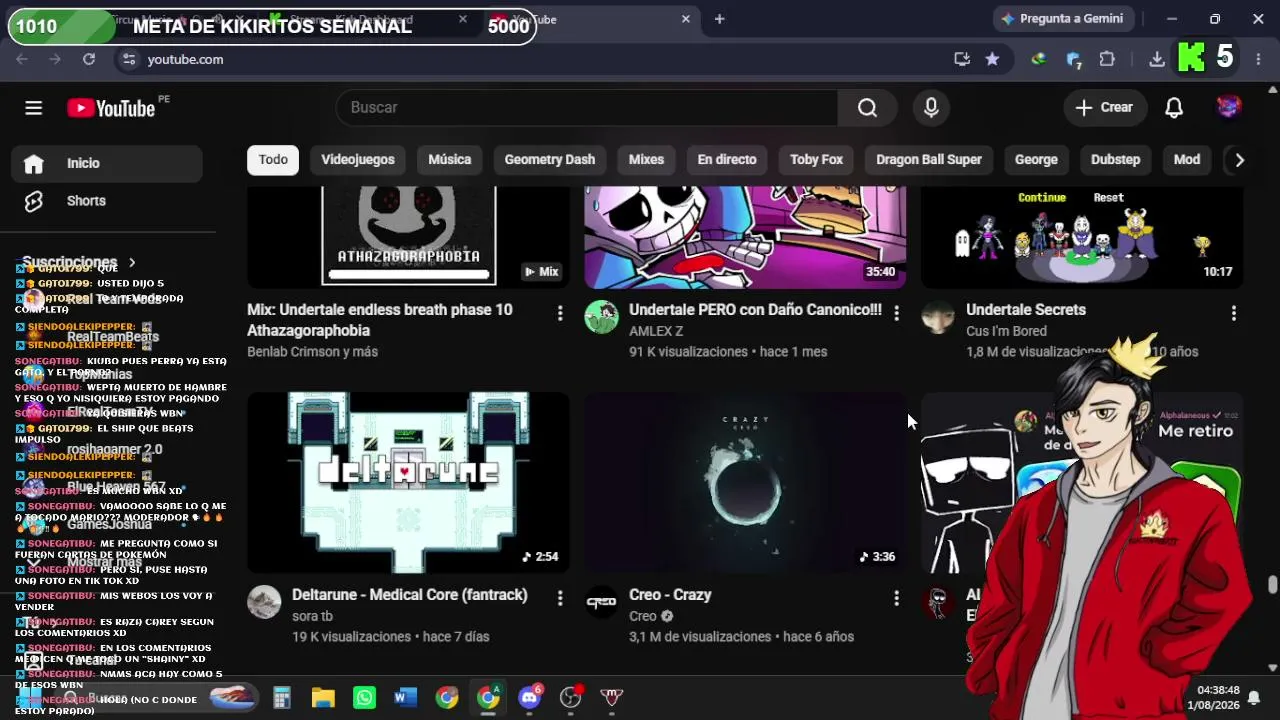
Task: Open Chrome's three-dot menu
Action: tap(1258, 59)
